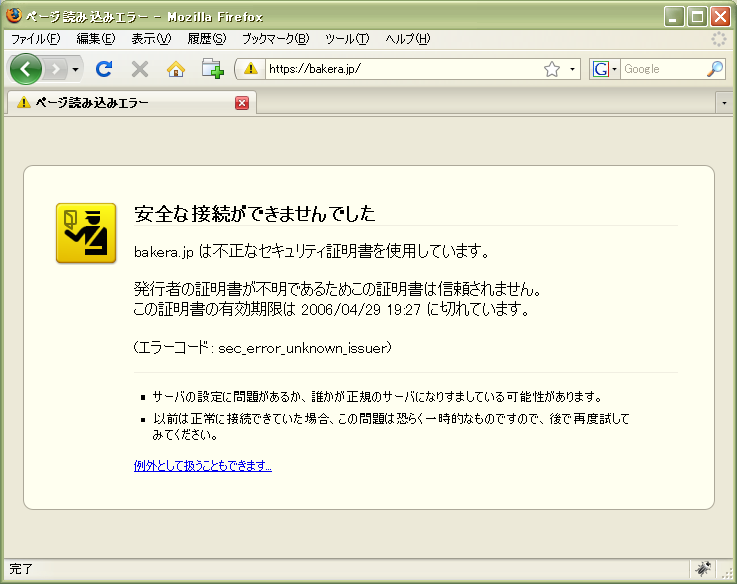Click the green Back navigation button
The width and height of the screenshot is (737, 584).
tap(25, 69)
